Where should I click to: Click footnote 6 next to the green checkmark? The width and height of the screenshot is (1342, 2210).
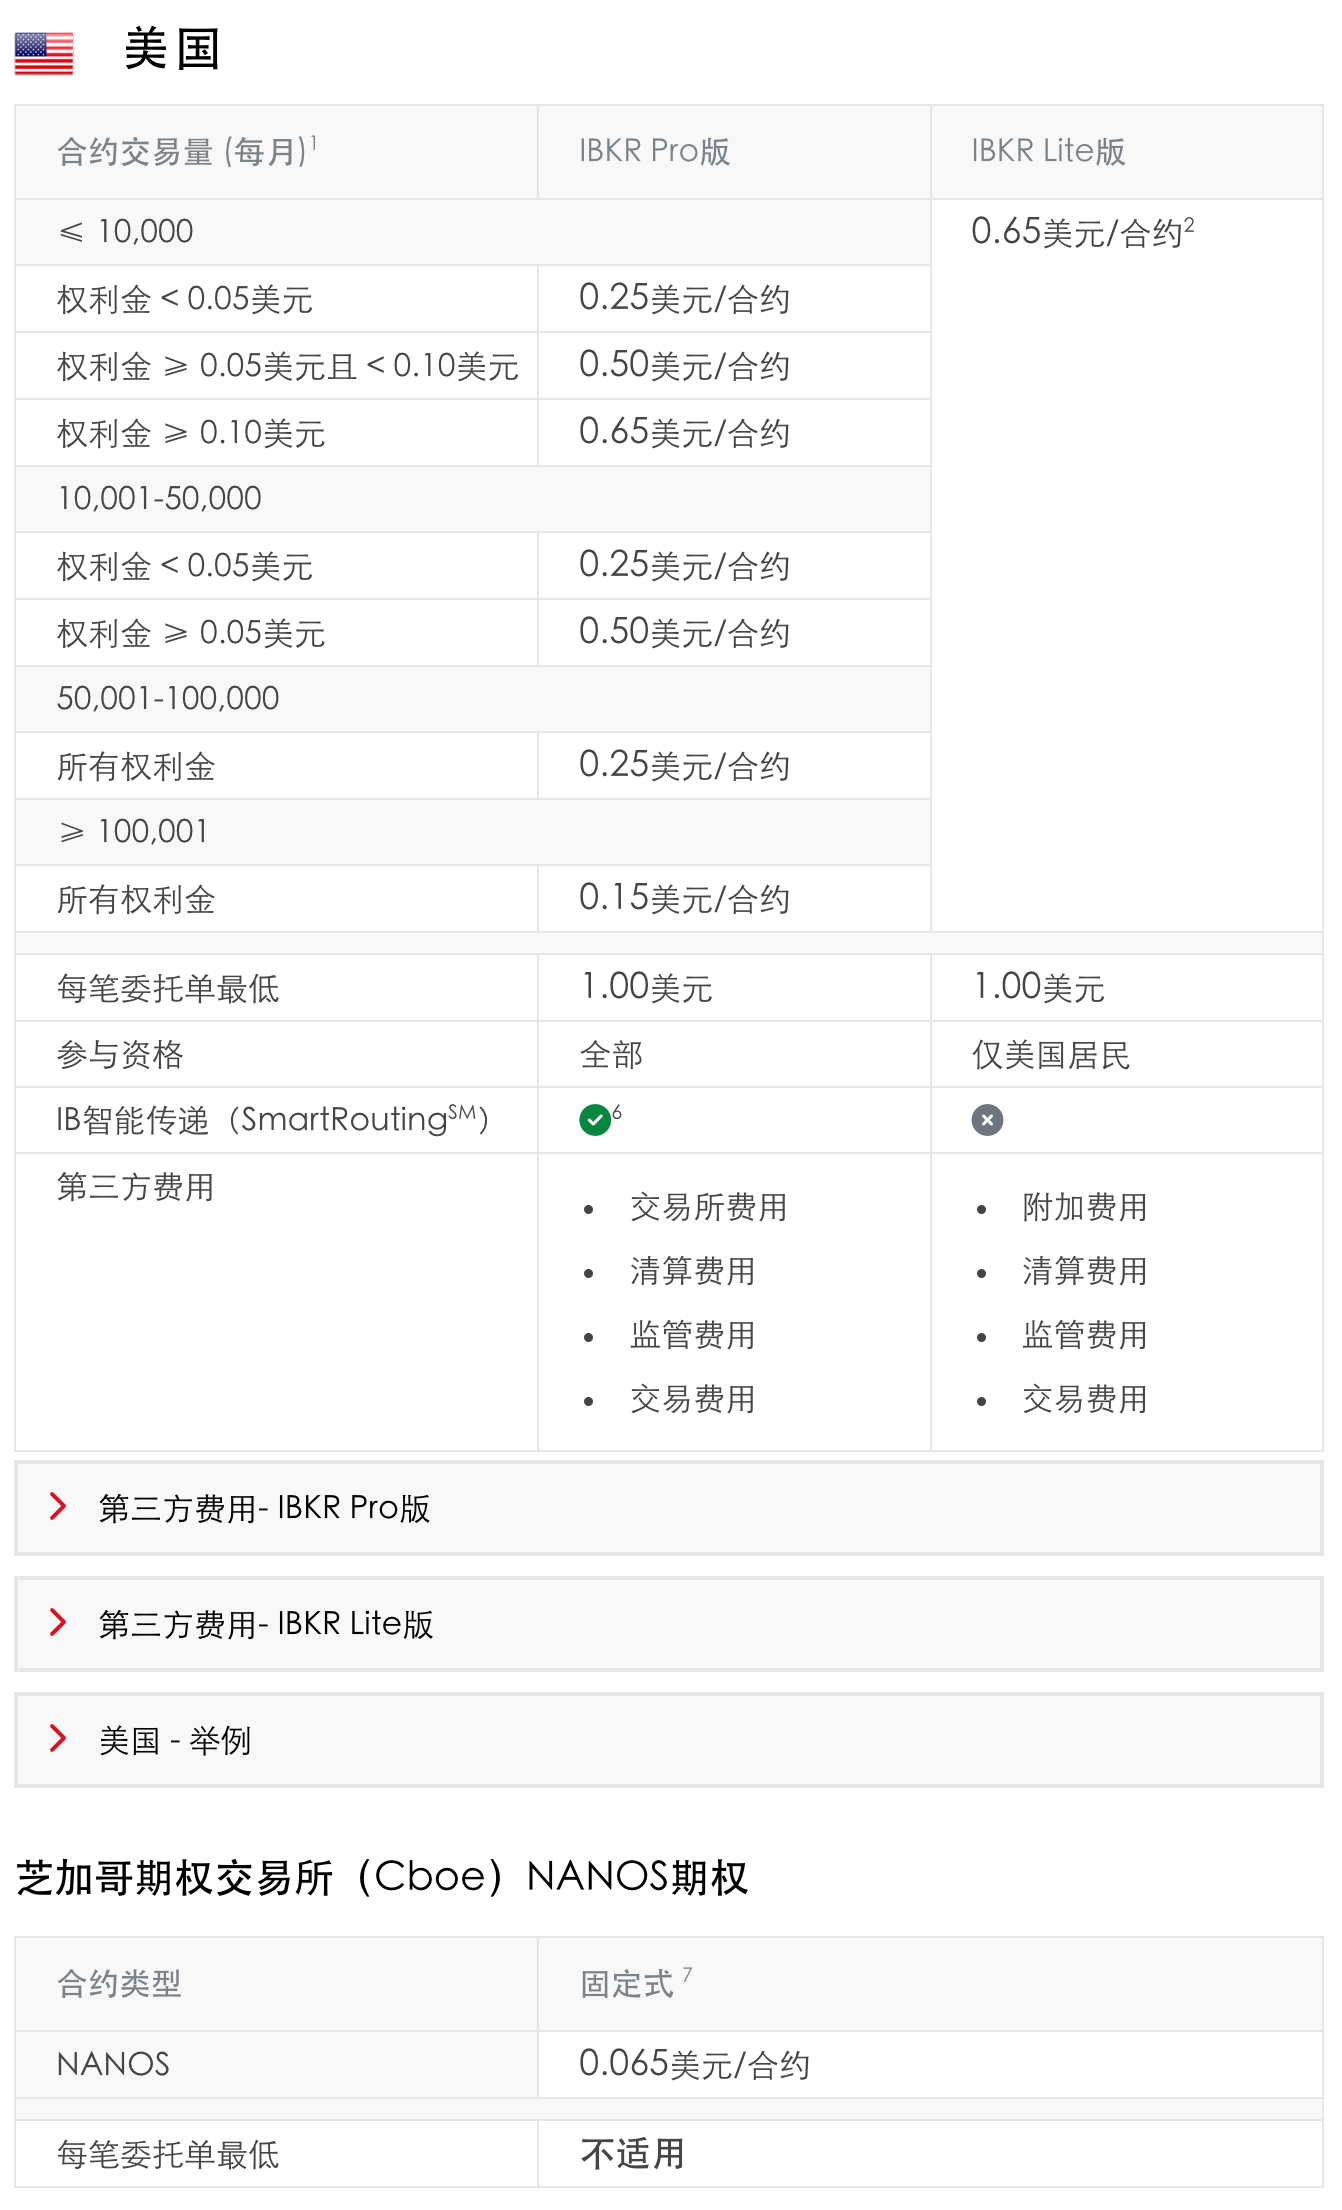[x=617, y=1111]
